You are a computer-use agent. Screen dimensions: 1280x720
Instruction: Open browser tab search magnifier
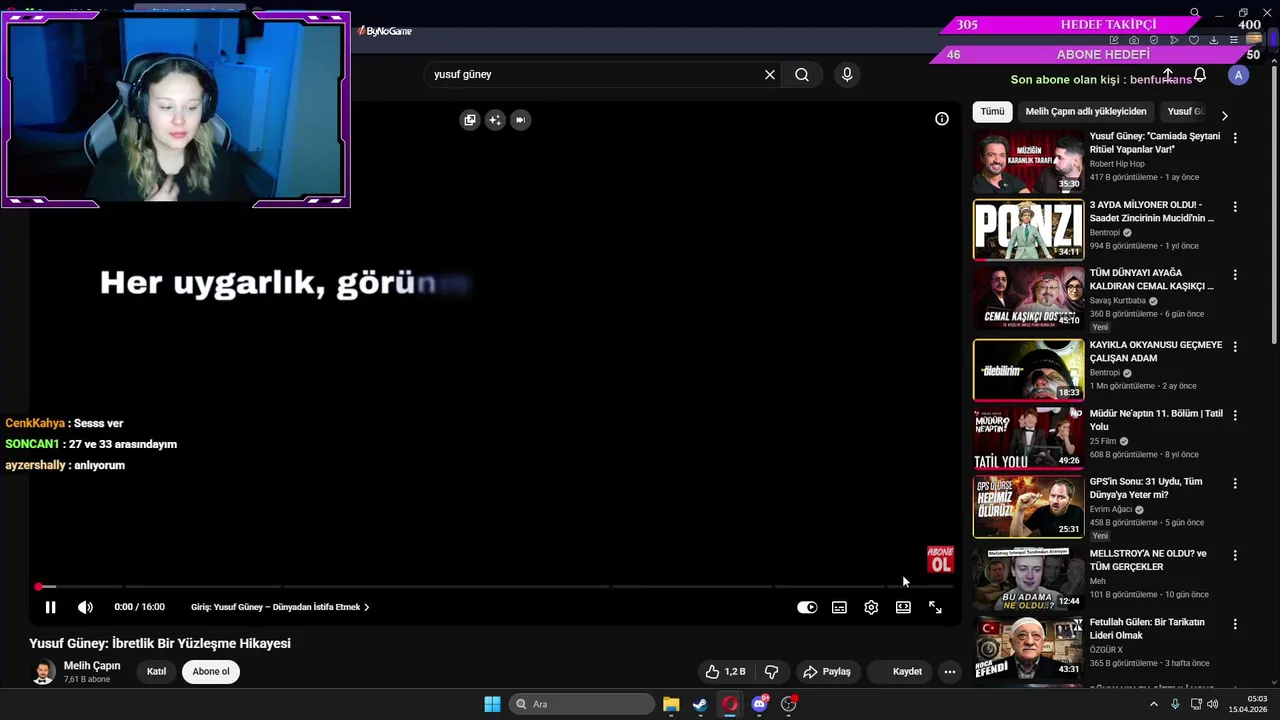[x=1194, y=13]
